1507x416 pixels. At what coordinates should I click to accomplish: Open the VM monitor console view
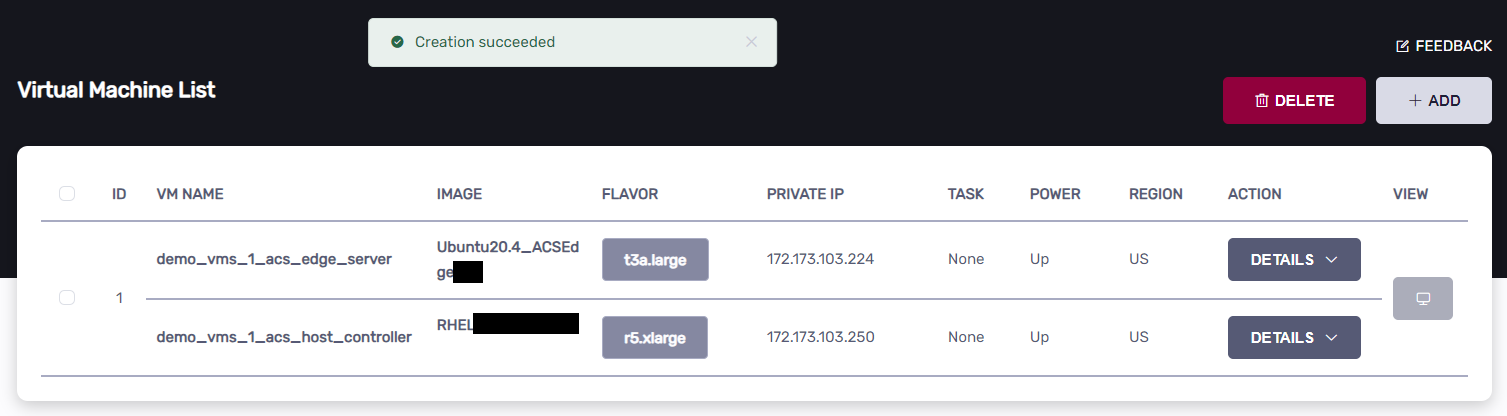coord(1422,298)
